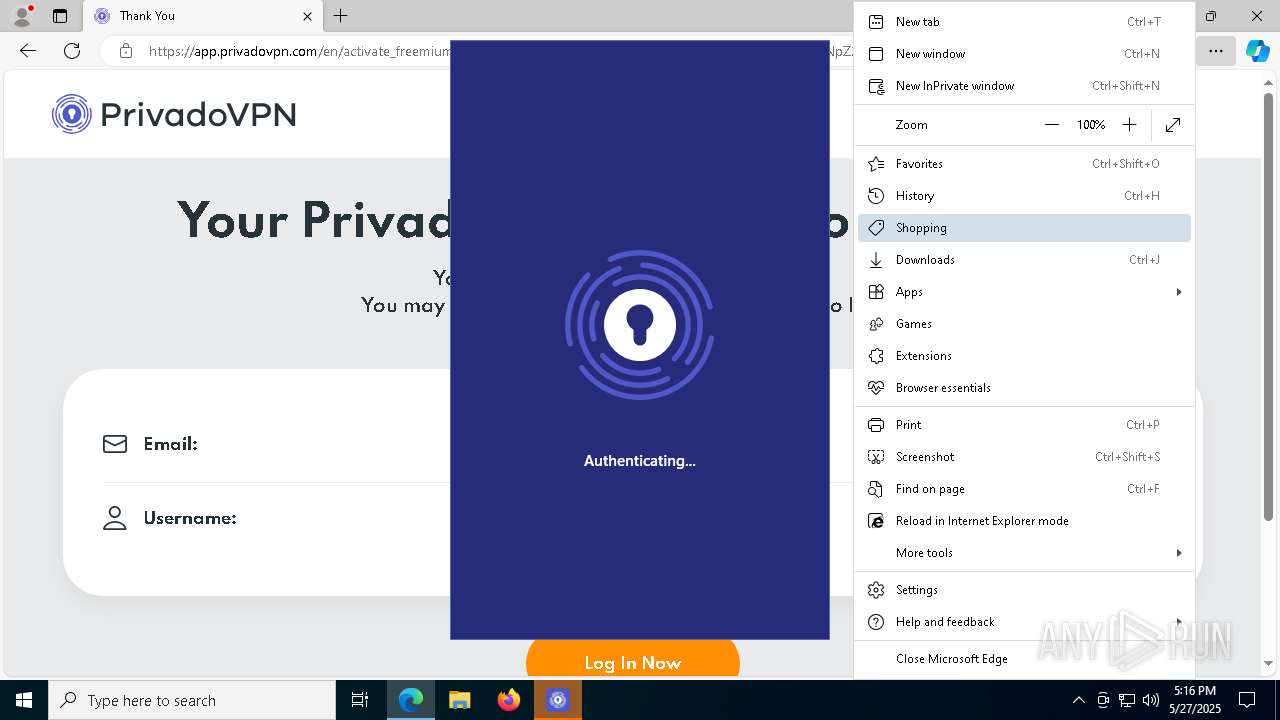Click the volume tray icon

[x=1151, y=700]
